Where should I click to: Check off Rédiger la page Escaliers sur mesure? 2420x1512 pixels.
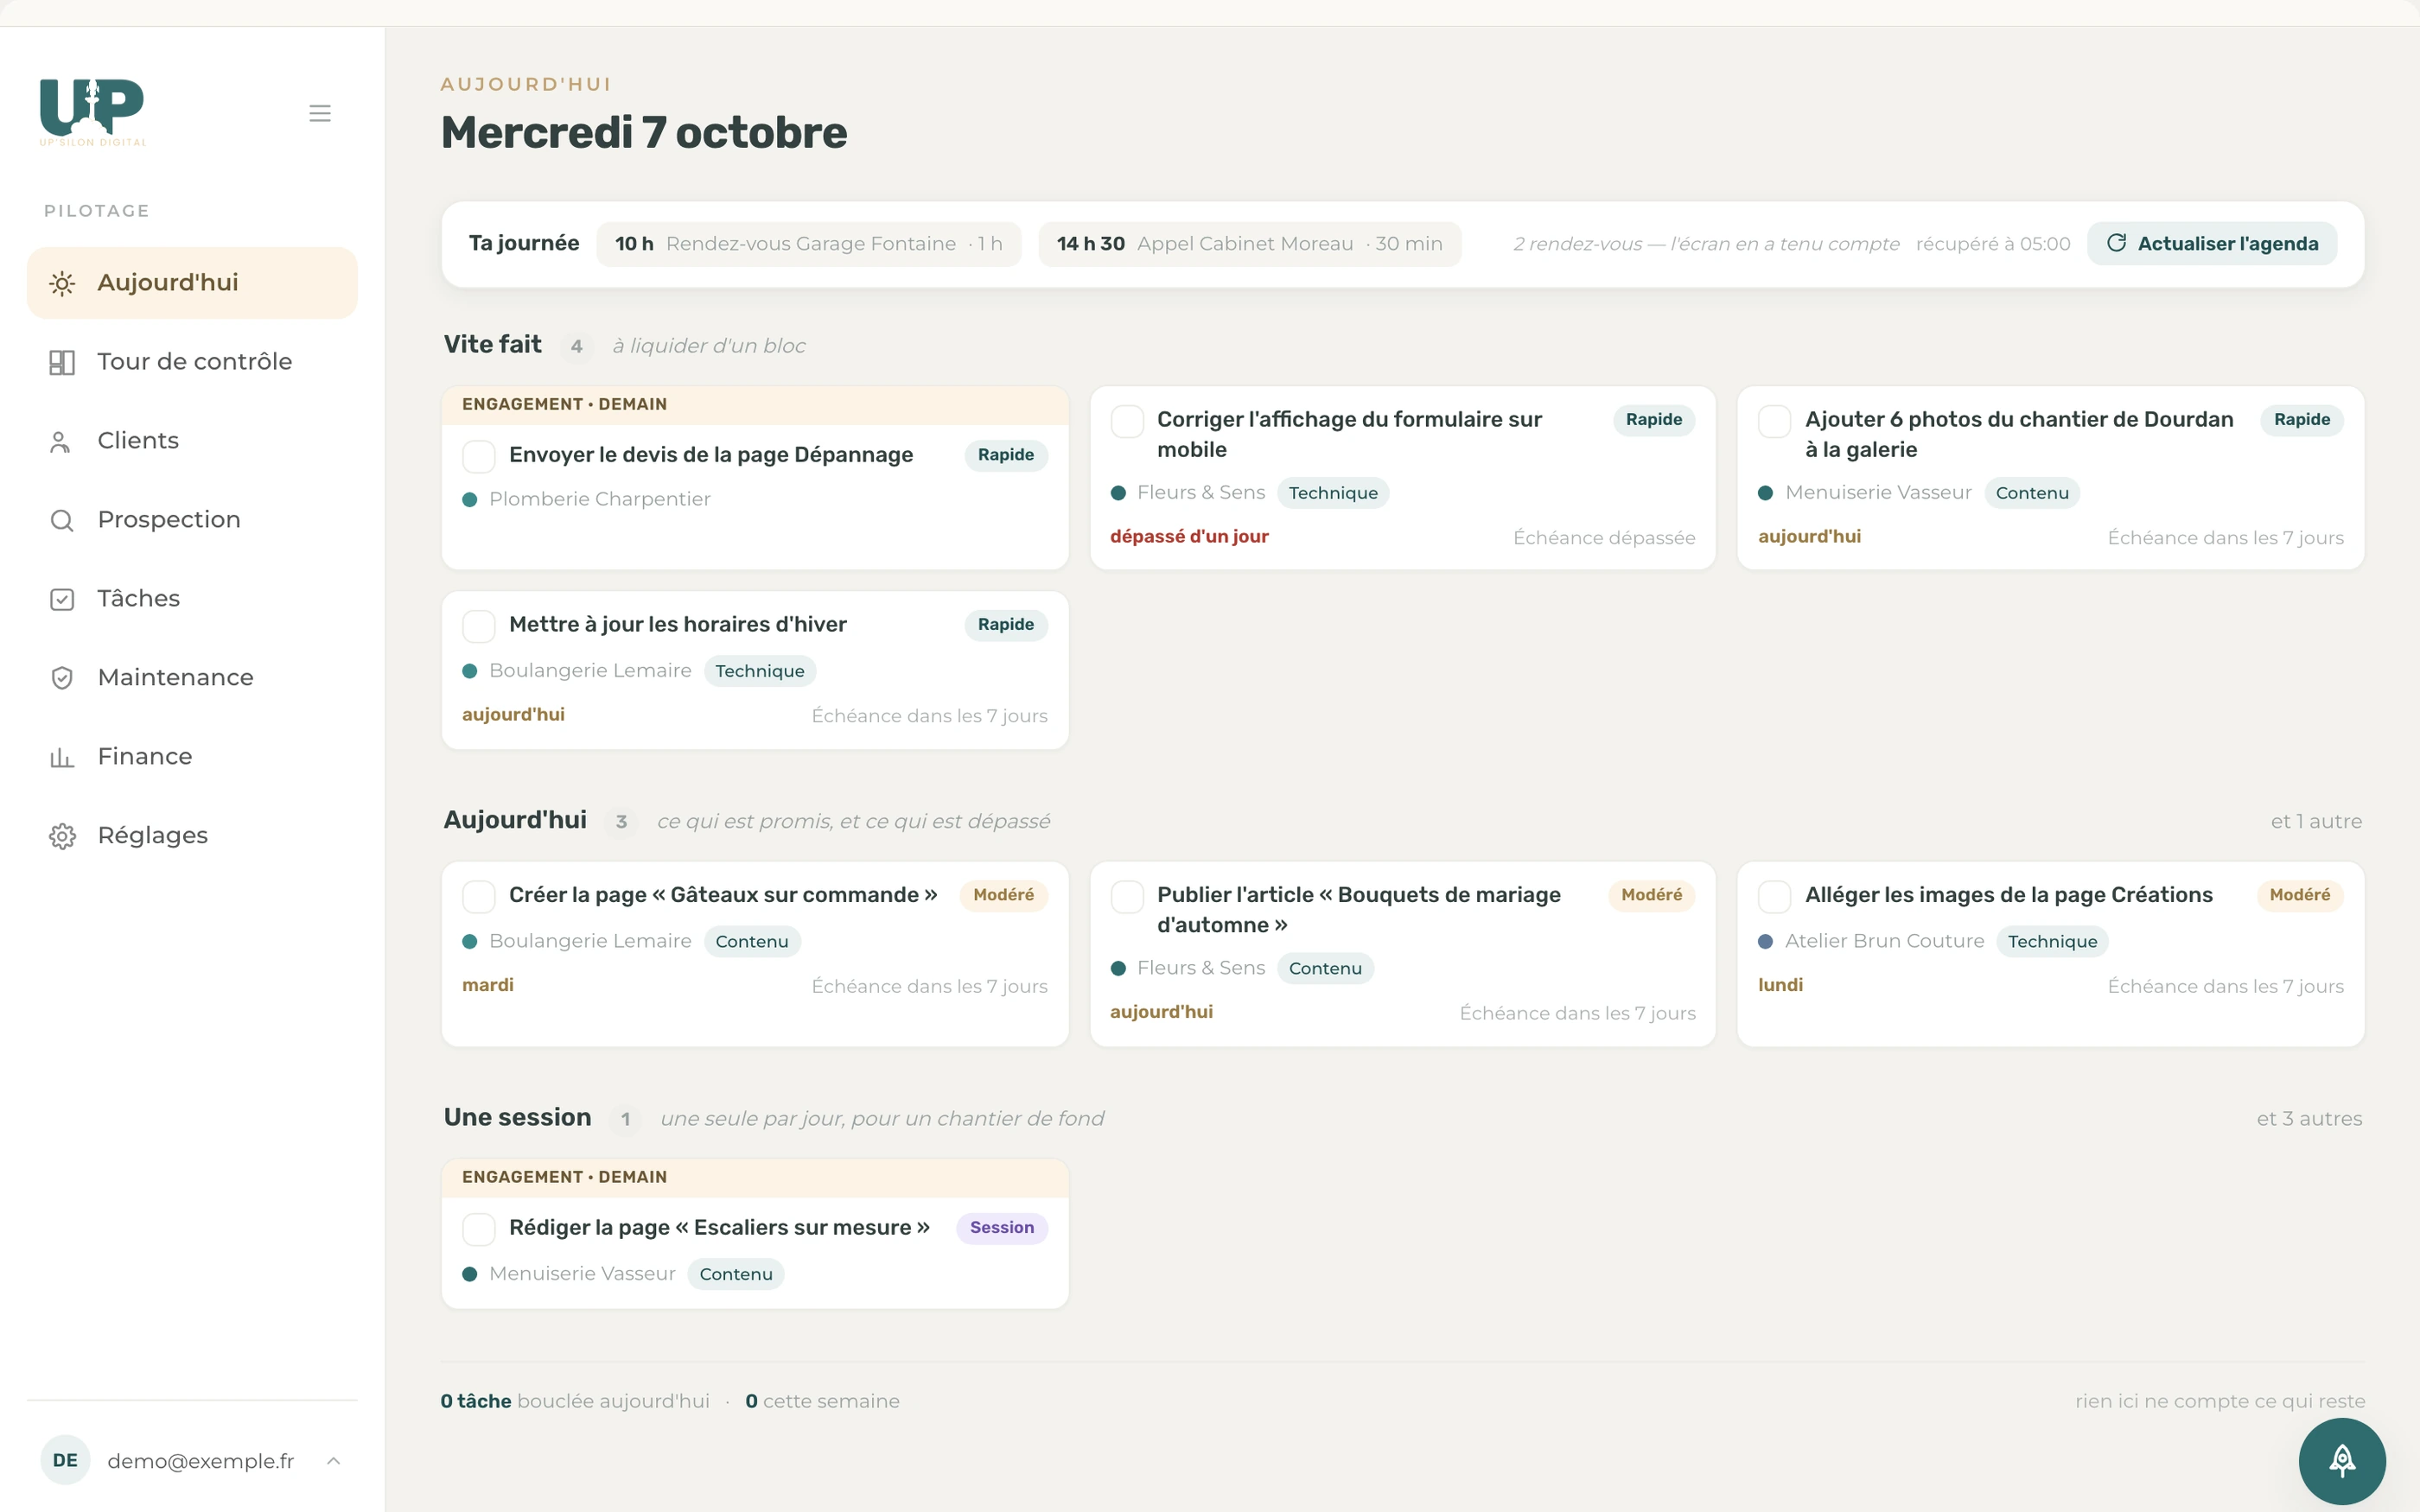[479, 1229]
